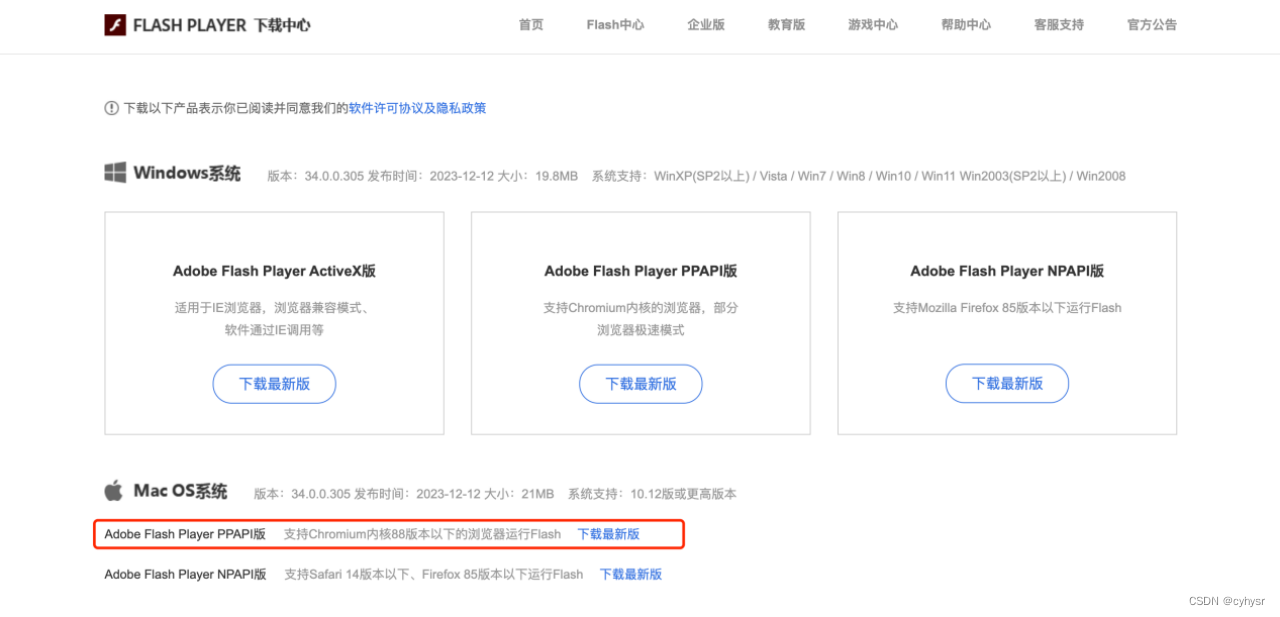The image size is (1280, 617).
Task: Navigate to the 企业版 section
Action: coord(706,24)
